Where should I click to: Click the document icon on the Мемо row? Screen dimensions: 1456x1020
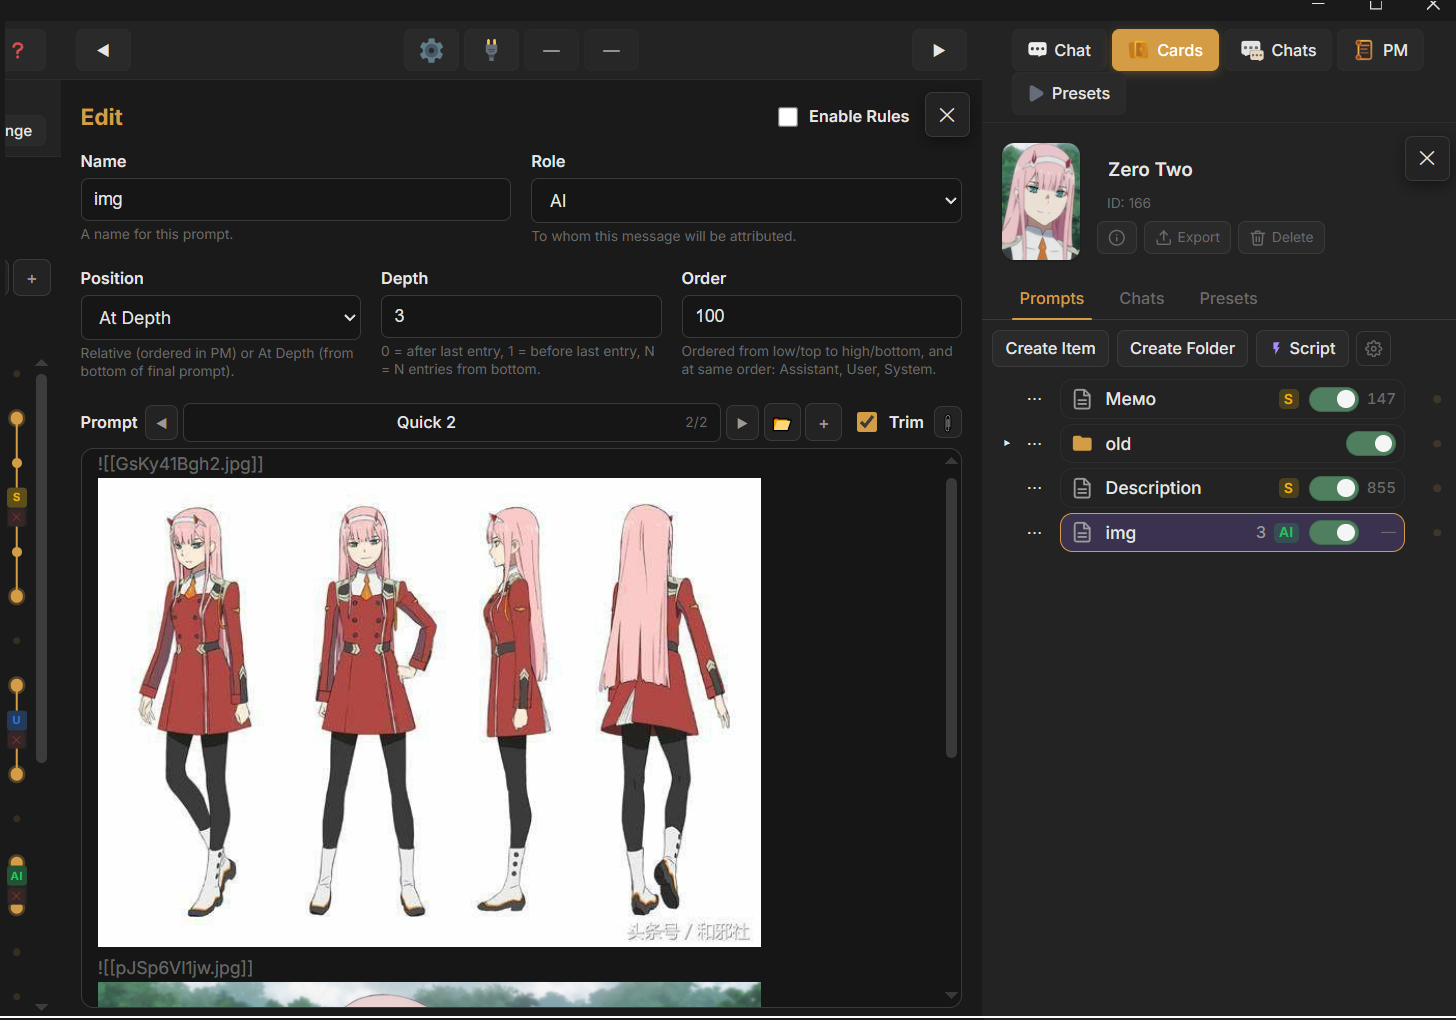(x=1082, y=399)
